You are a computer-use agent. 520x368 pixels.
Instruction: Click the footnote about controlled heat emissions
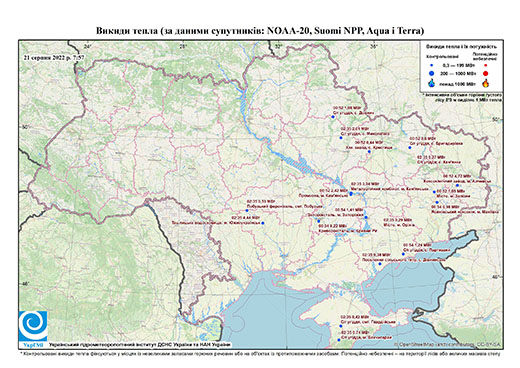tap(260, 353)
